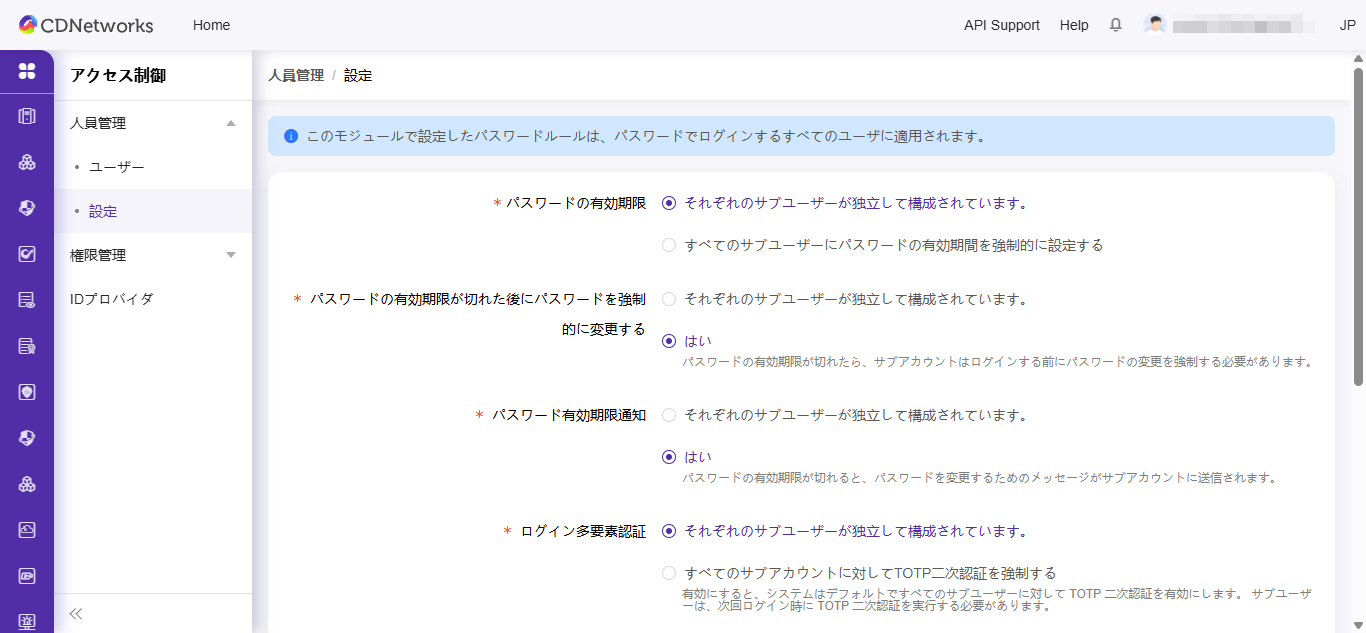Open the IDプロバイダ menu item
This screenshot has width=1366, height=633.
tap(111, 299)
